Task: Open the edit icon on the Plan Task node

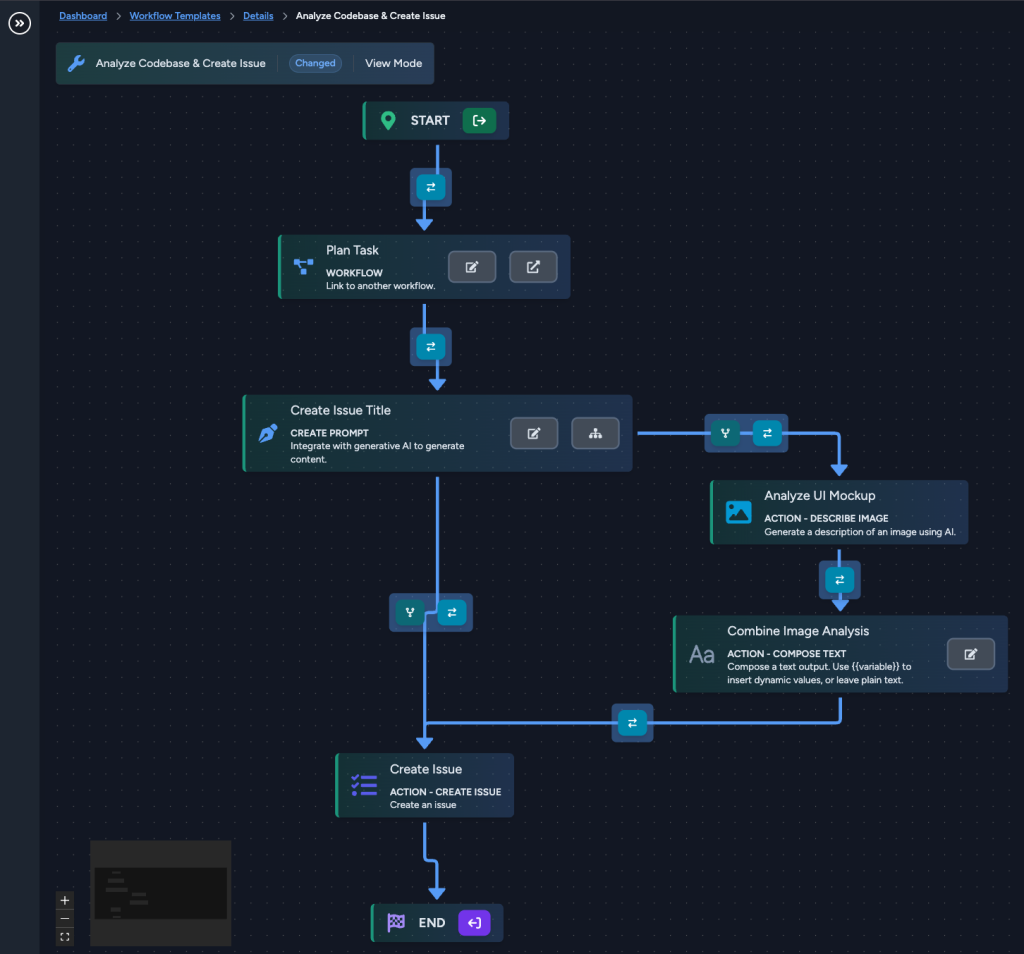Action: click(472, 266)
